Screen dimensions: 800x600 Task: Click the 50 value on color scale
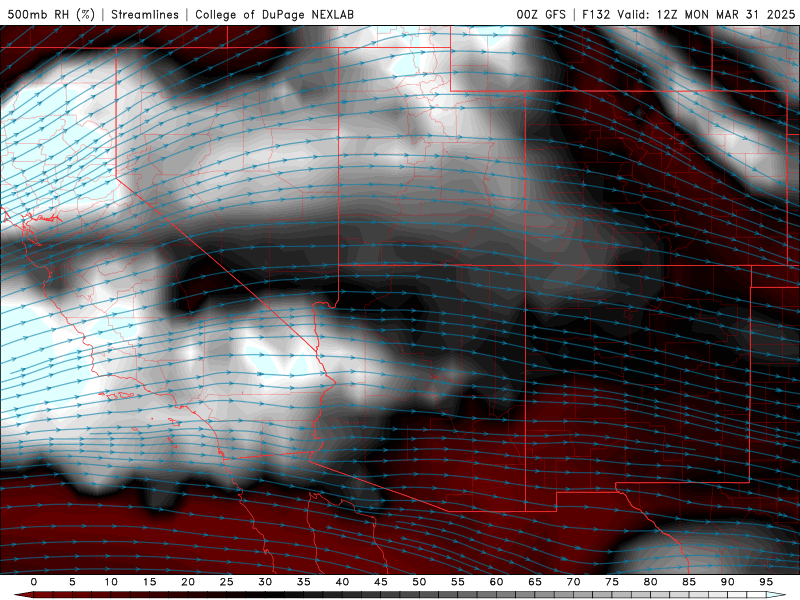pyautogui.click(x=419, y=582)
